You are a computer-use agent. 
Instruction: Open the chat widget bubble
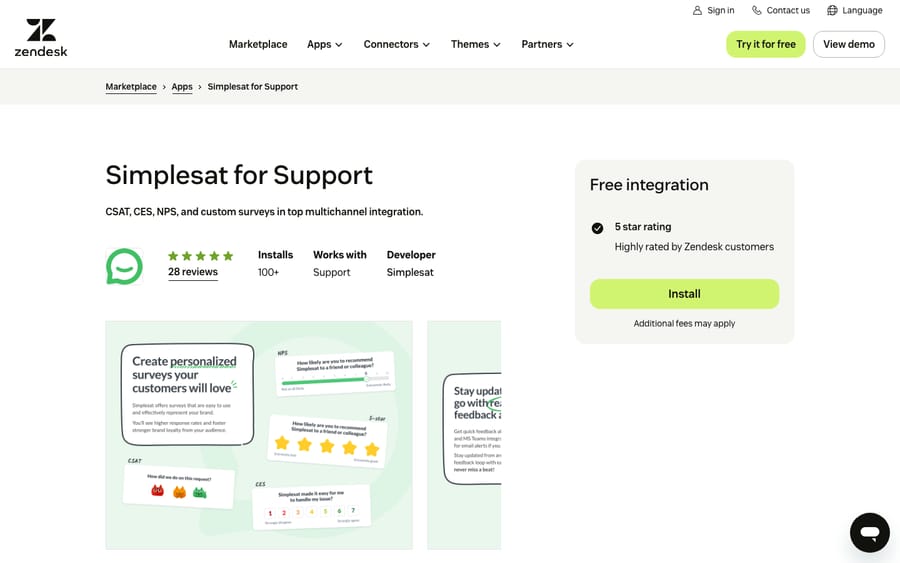click(x=870, y=533)
